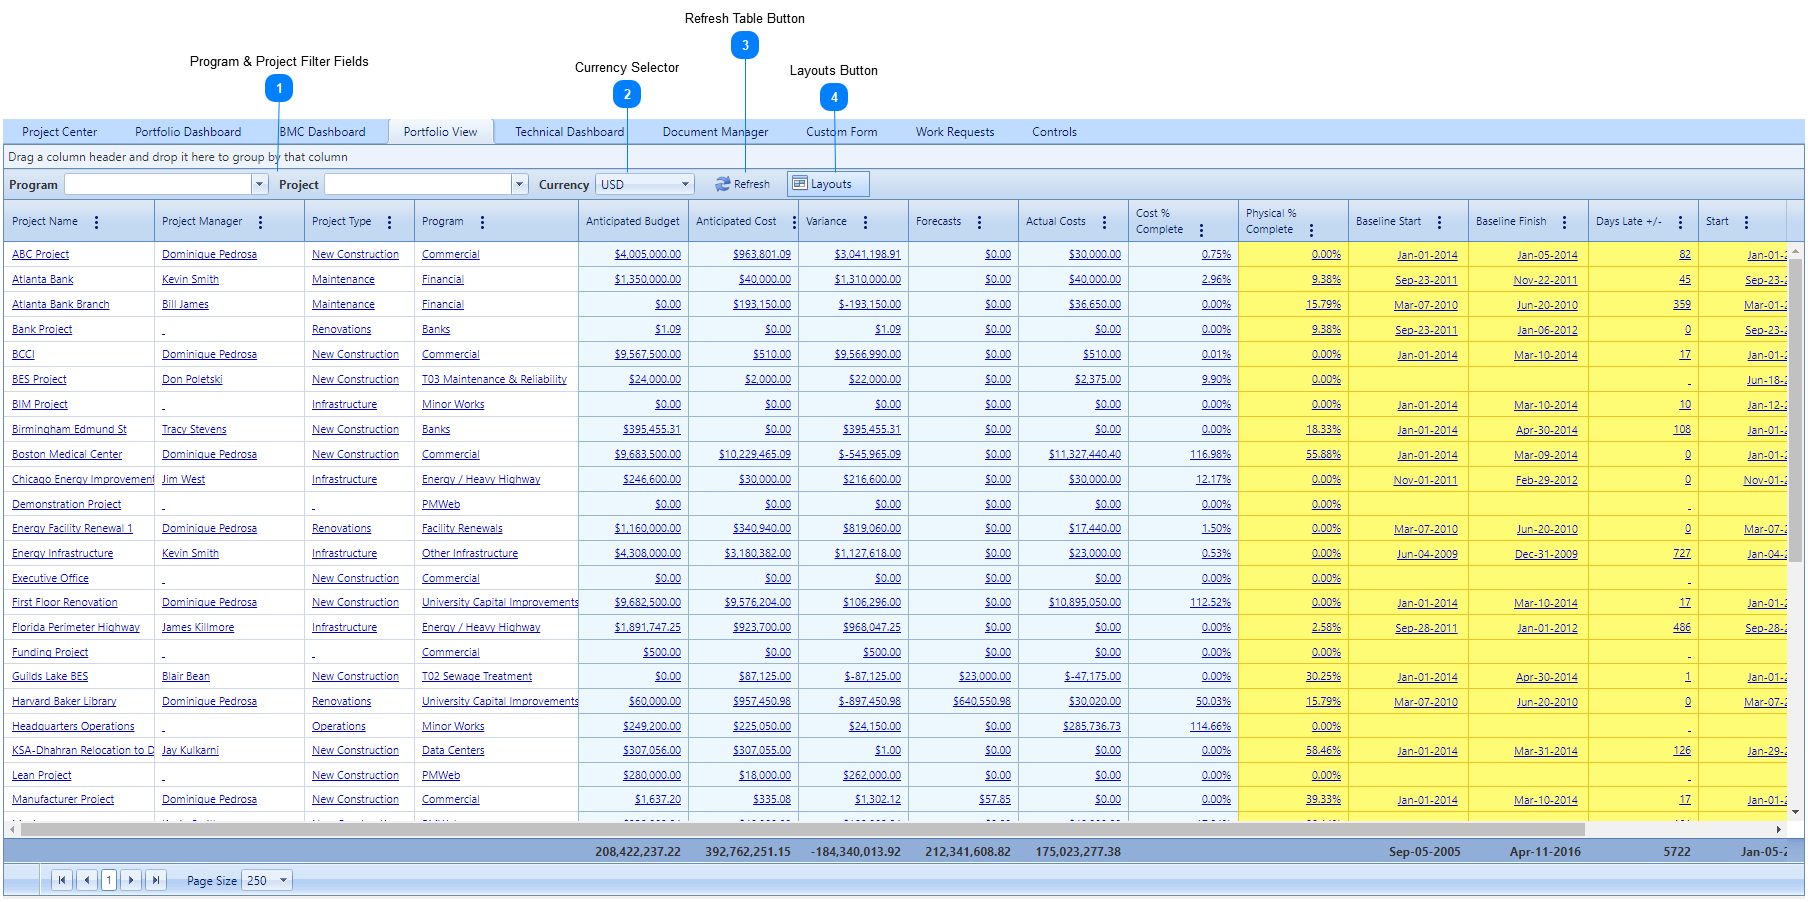Switch to Portfolio Dashboard tab
Screen dimensions: 1808x902
[188, 132]
